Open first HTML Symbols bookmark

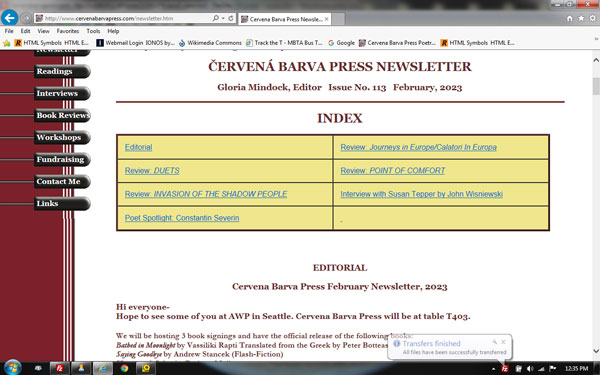[x=52, y=43]
